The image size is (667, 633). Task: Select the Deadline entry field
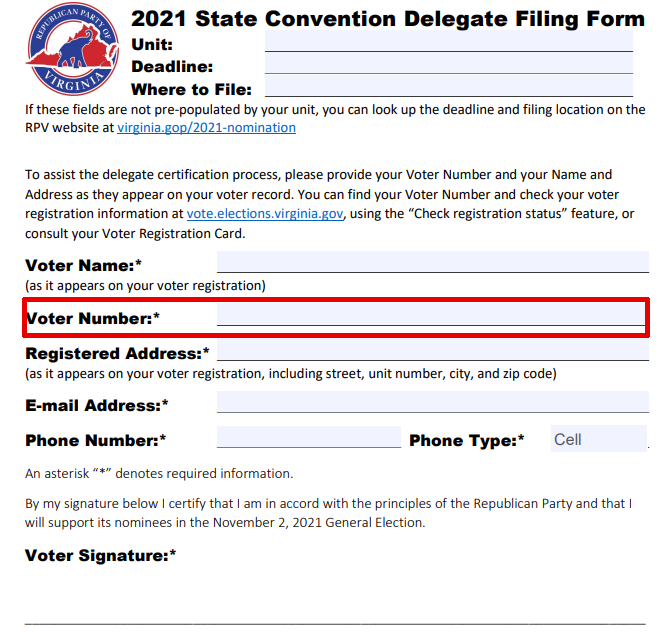pos(448,64)
